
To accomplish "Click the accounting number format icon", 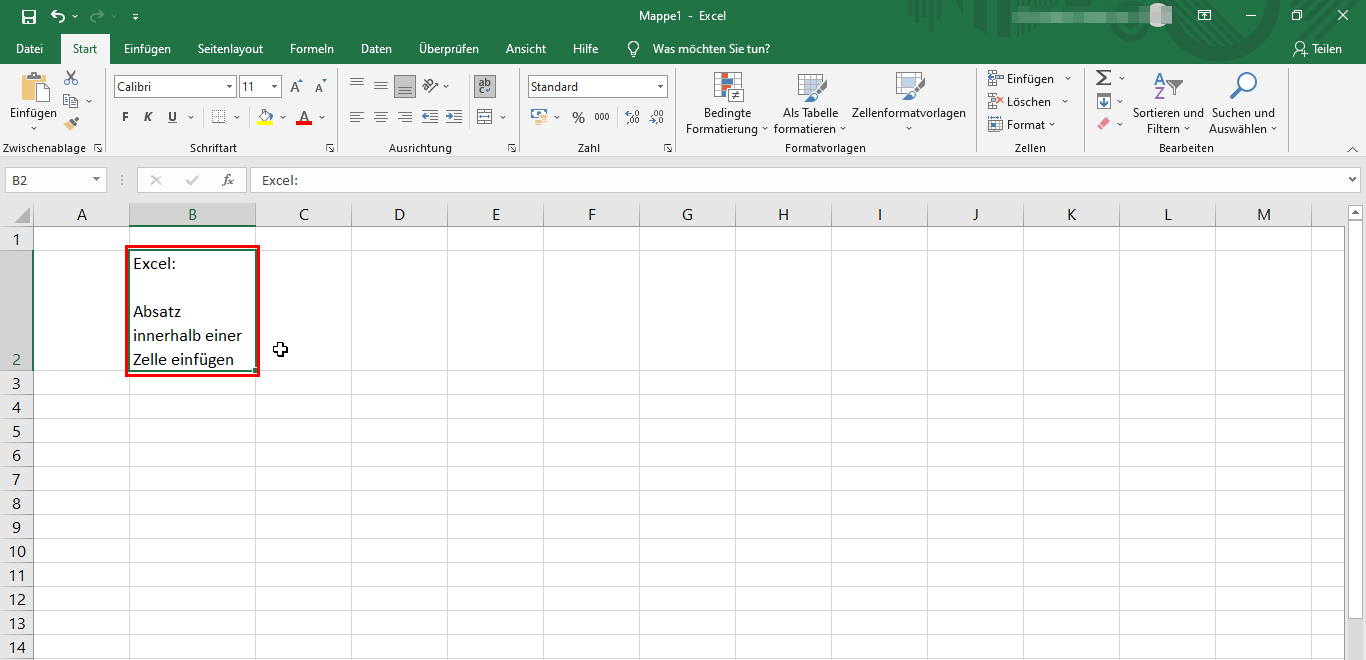I will click(x=539, y=117).
